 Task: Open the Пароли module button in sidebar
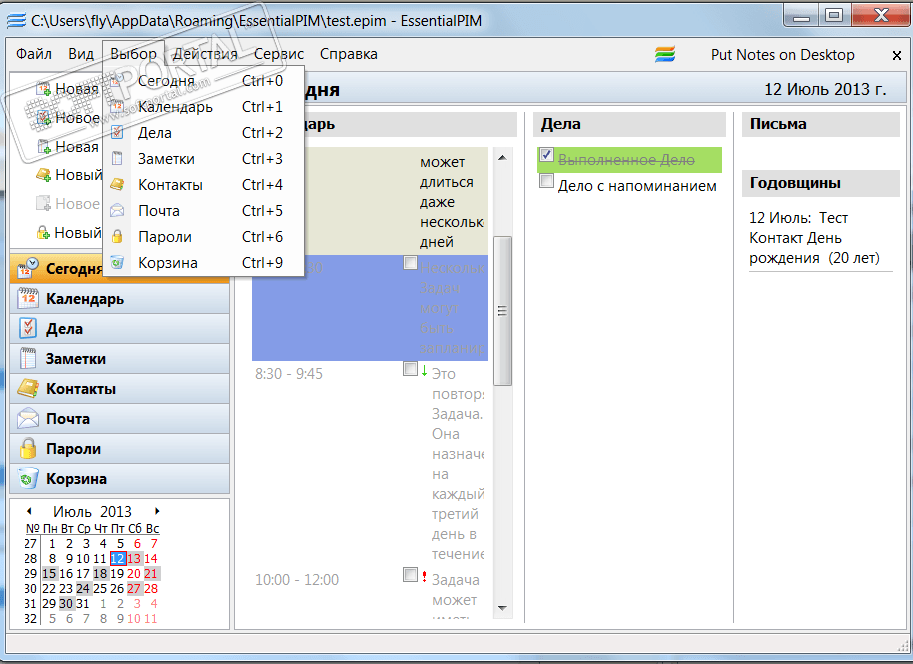120,448
